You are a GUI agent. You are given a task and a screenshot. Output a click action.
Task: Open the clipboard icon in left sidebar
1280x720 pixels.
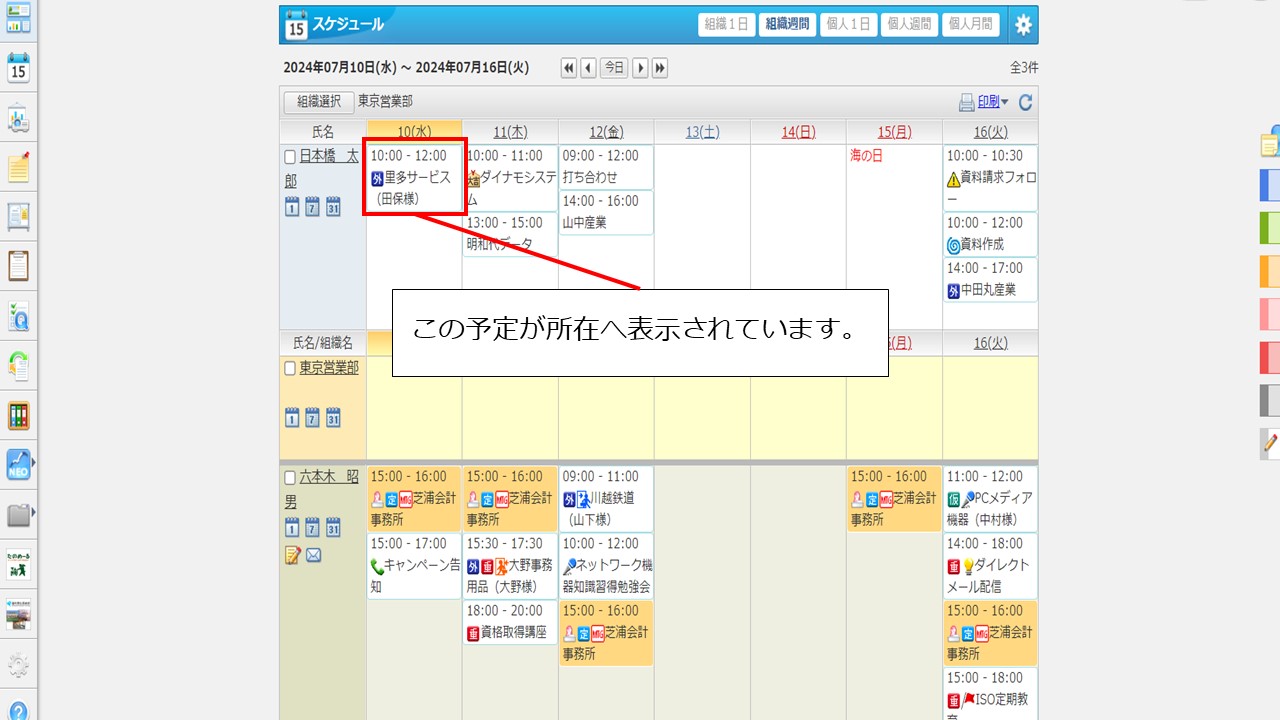click(18, 266)
